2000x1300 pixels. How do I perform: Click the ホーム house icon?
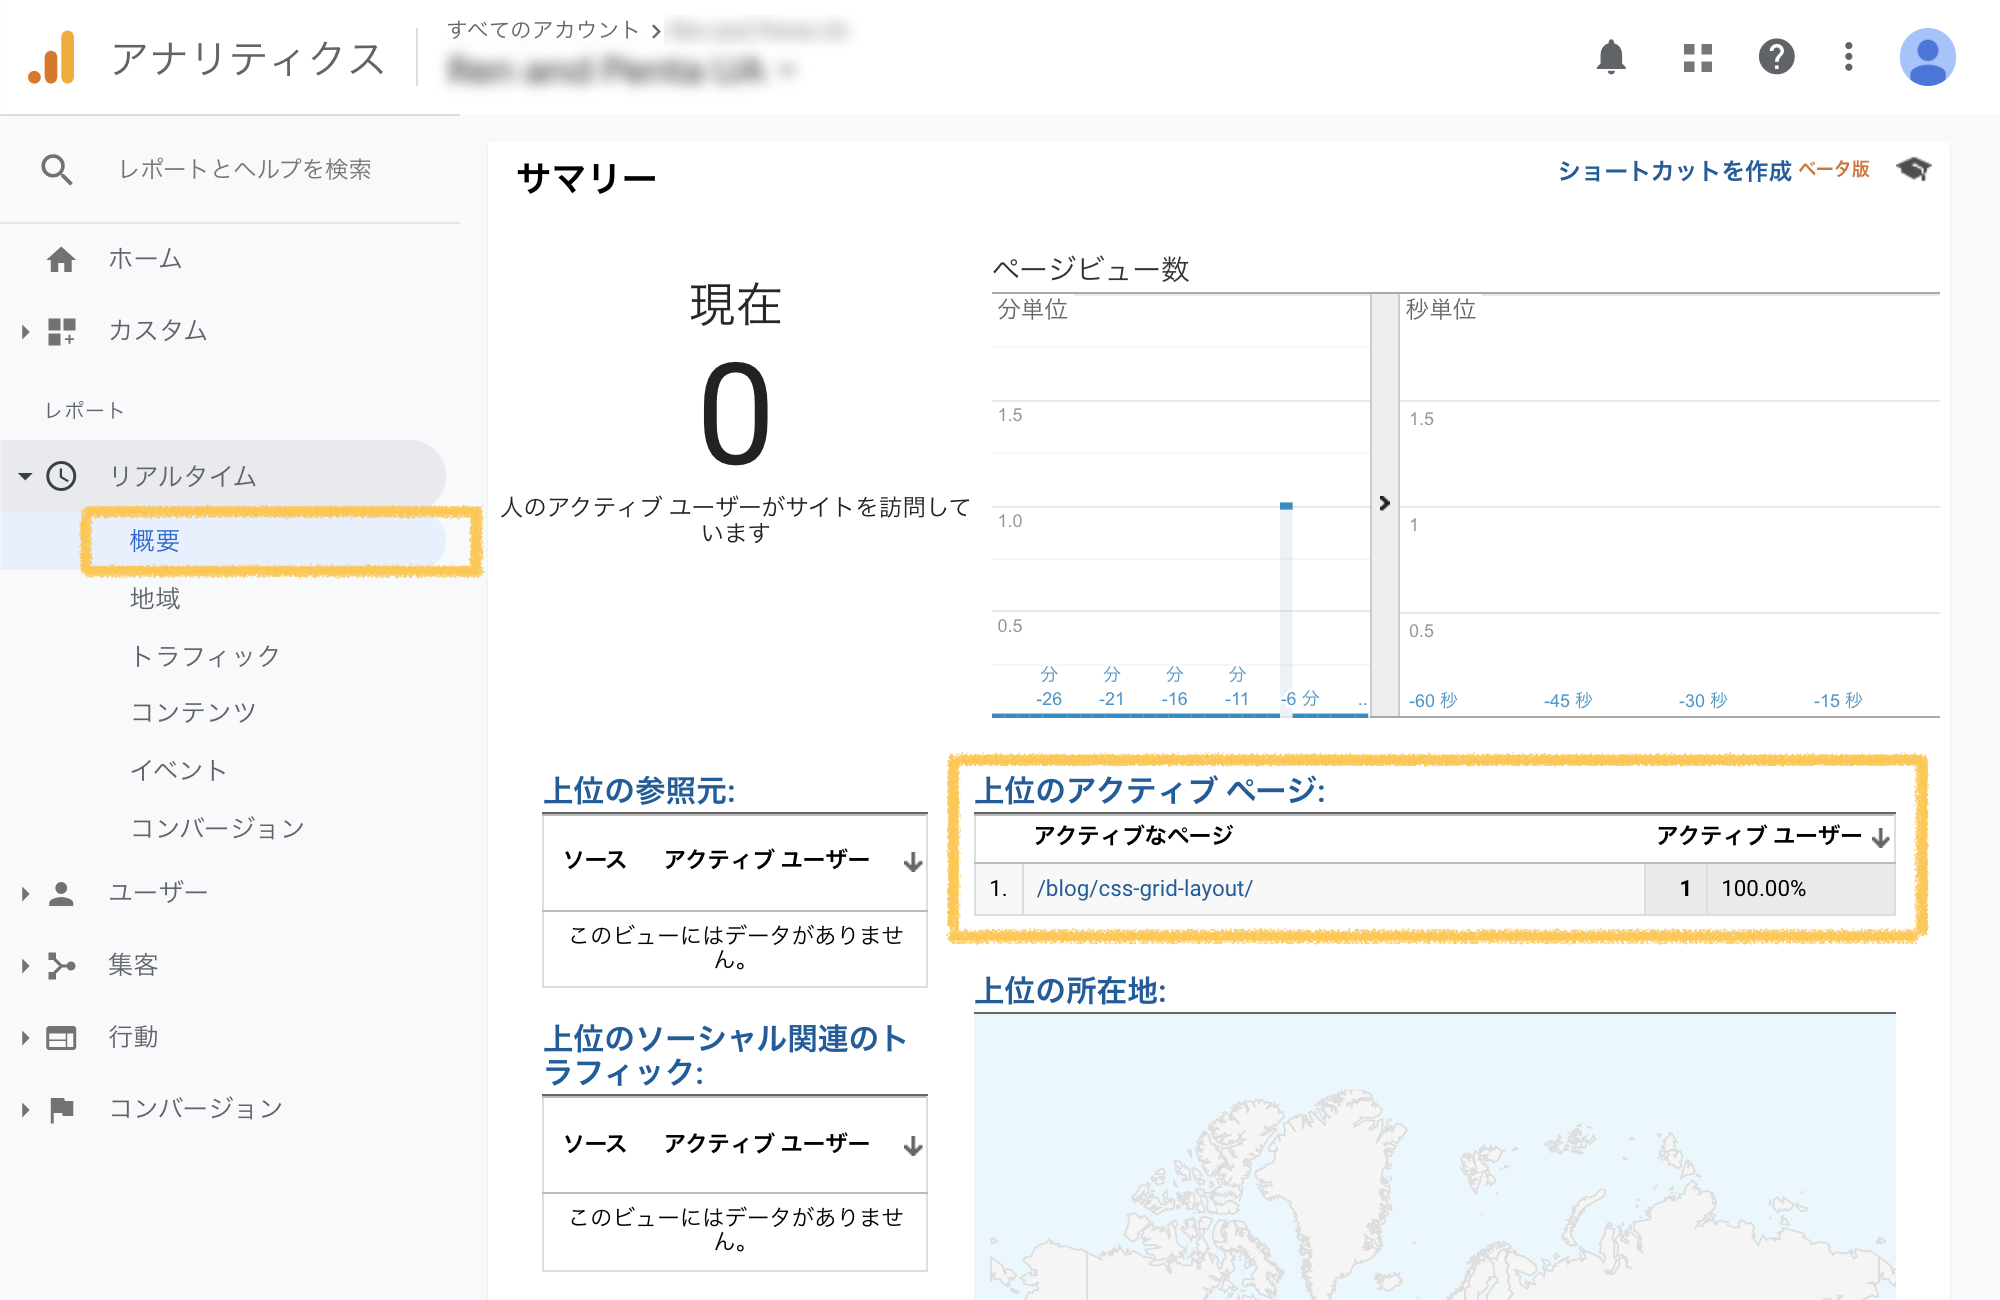coord(61,260)
